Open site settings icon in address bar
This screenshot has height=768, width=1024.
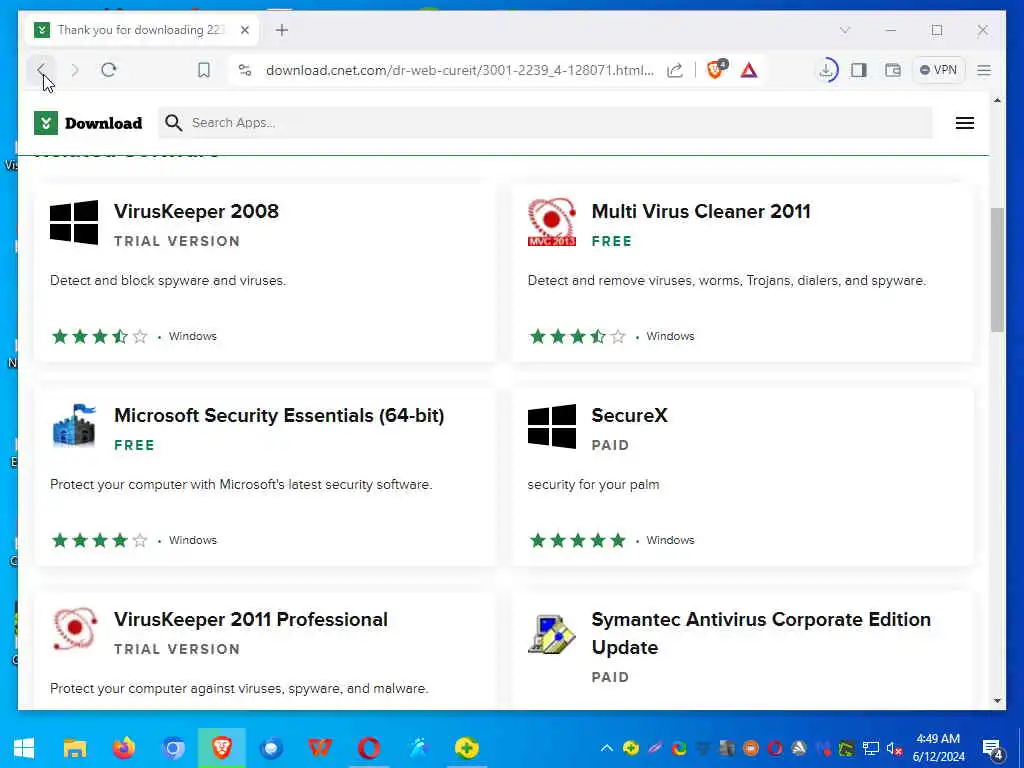pos(245,70)
